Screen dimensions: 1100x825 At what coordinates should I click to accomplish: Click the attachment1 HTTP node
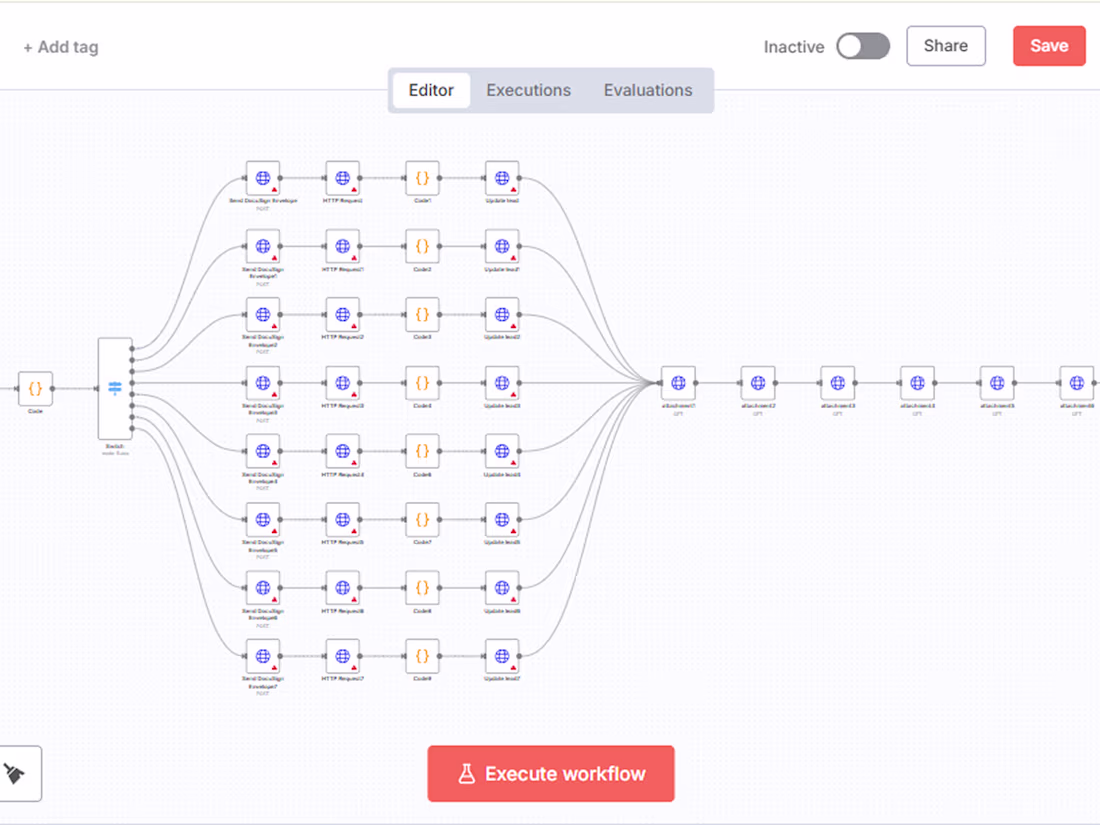678,382
